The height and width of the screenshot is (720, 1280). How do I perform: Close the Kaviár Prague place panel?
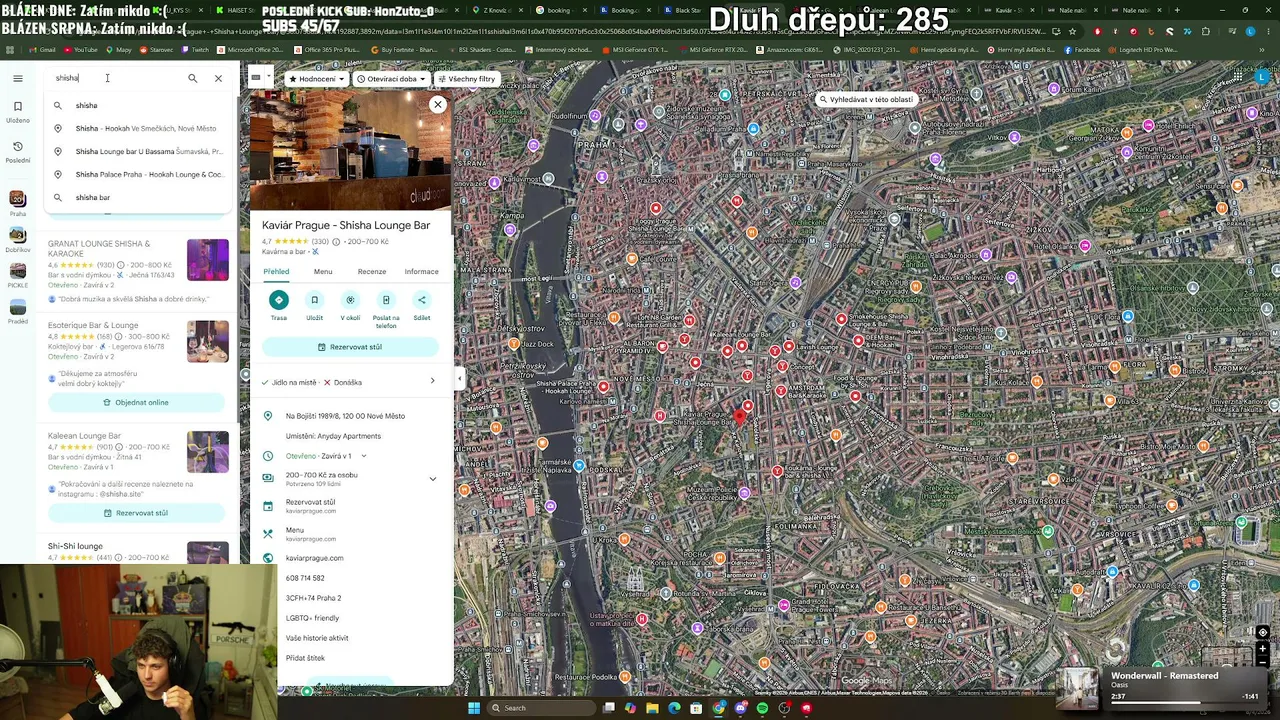(x=437, y=104)
